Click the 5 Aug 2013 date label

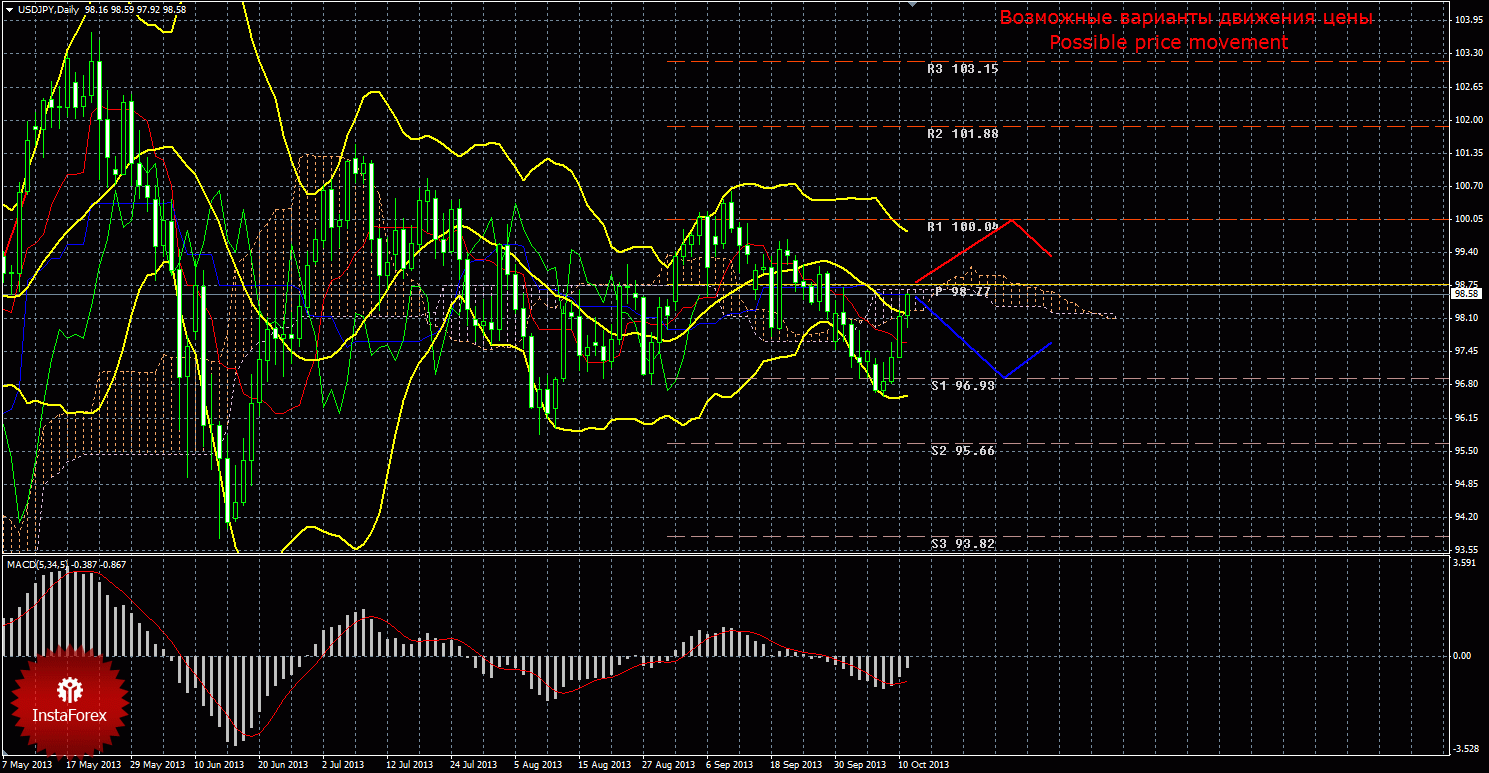[538, 765]
